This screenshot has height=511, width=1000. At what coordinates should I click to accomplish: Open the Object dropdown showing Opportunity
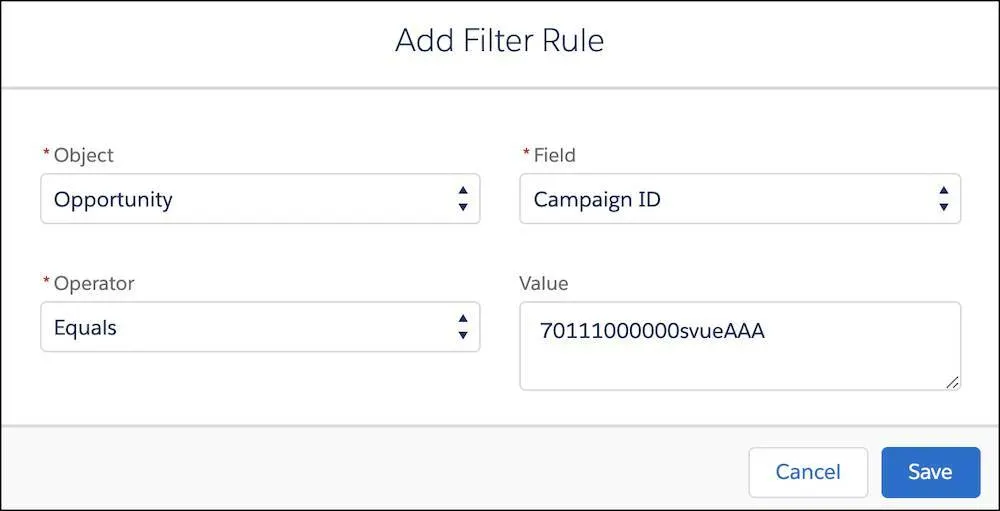[x=260, y=199]
